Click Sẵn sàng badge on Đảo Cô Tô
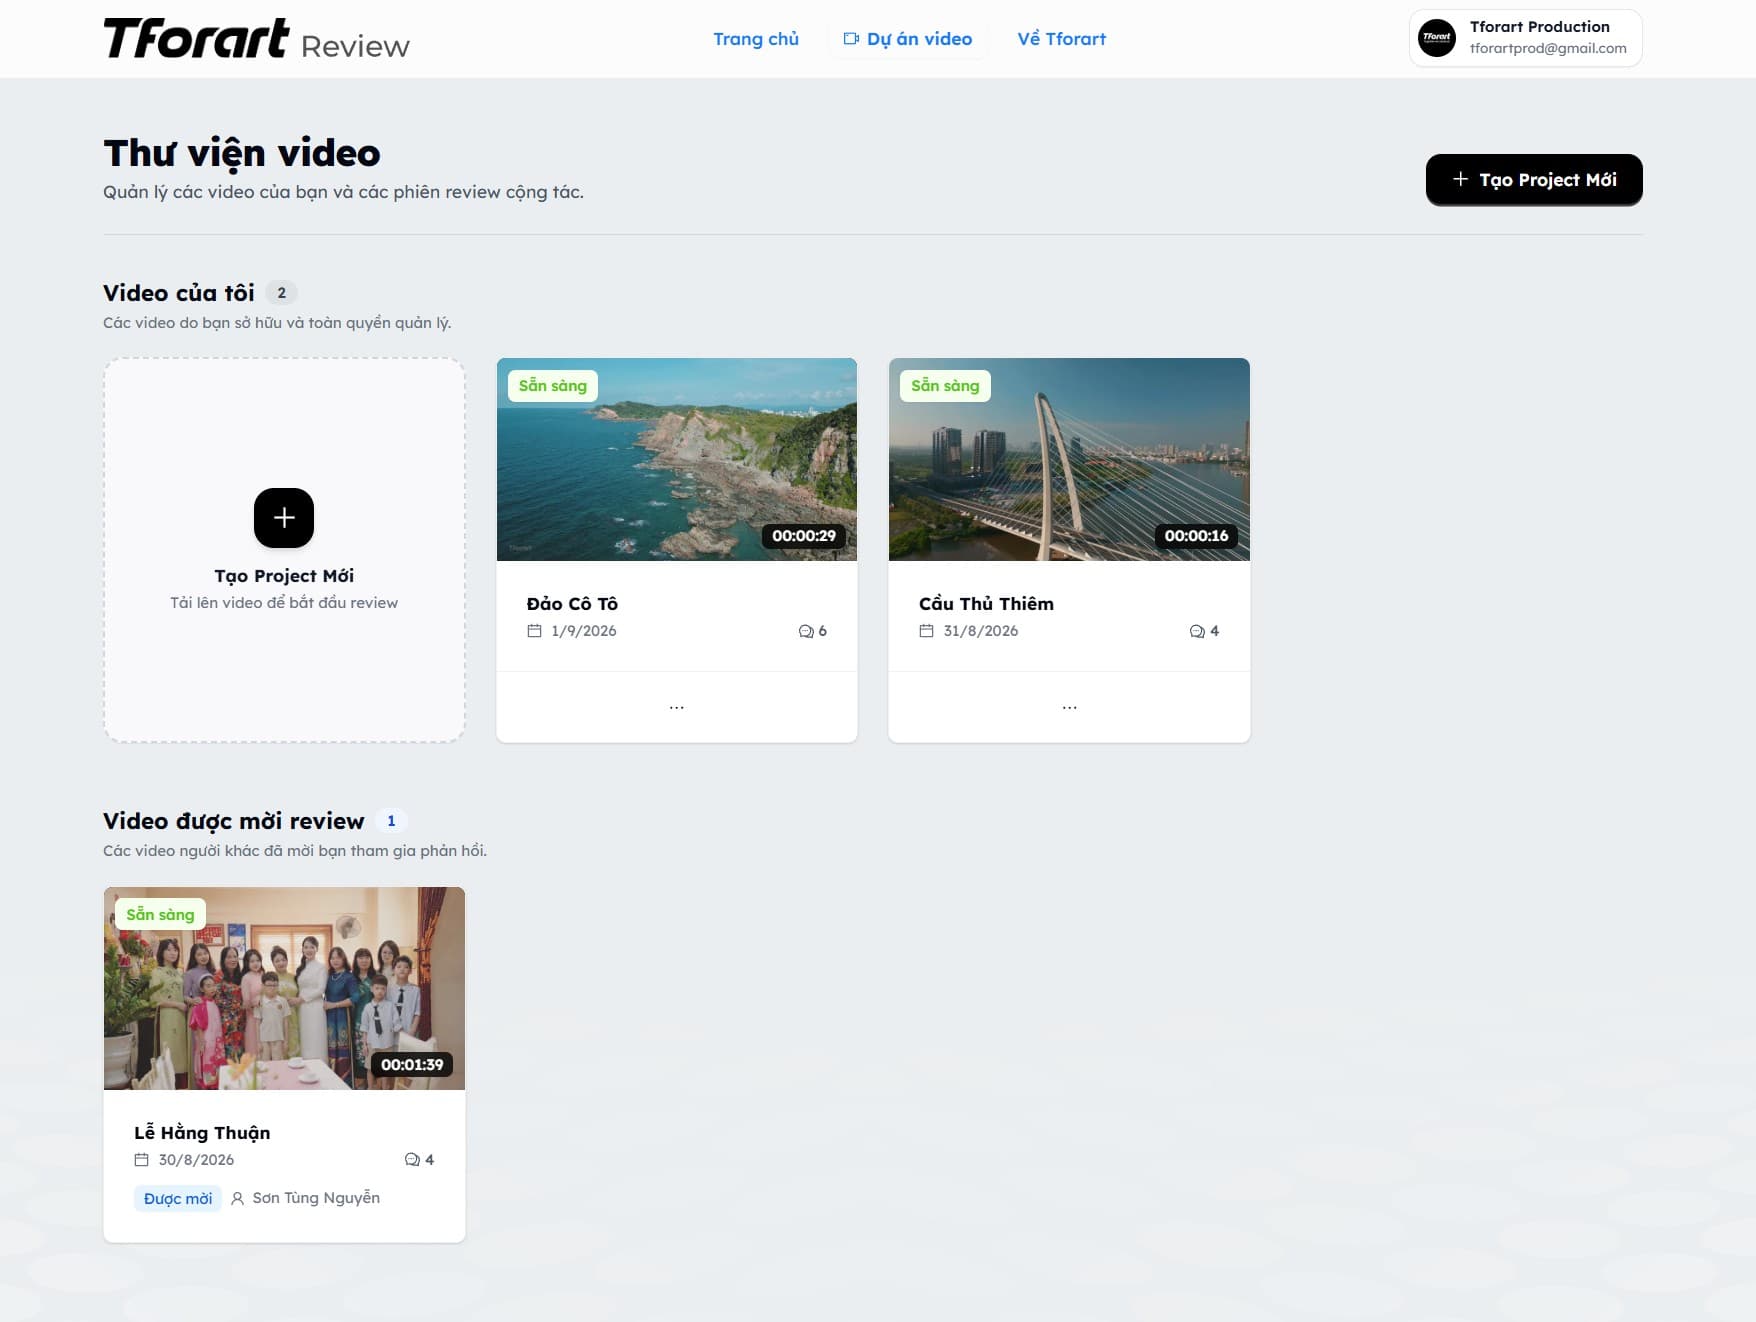The image size is (1756, 1322). coord(553,386)
